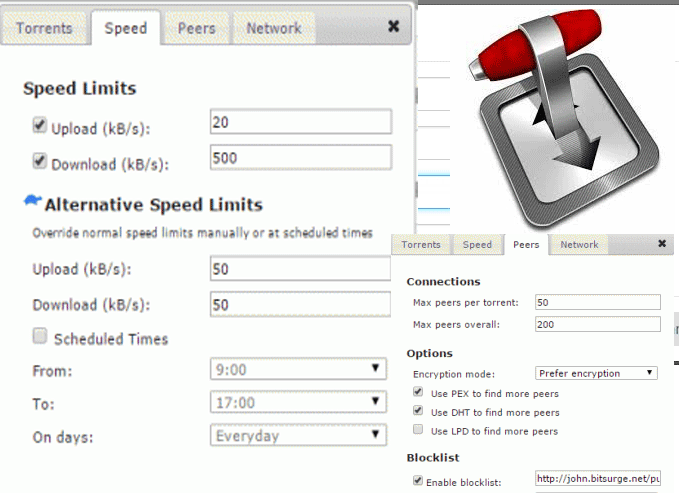
Task: Enable the Scheduled Times checkbox
Action: (x=40, y=337)
